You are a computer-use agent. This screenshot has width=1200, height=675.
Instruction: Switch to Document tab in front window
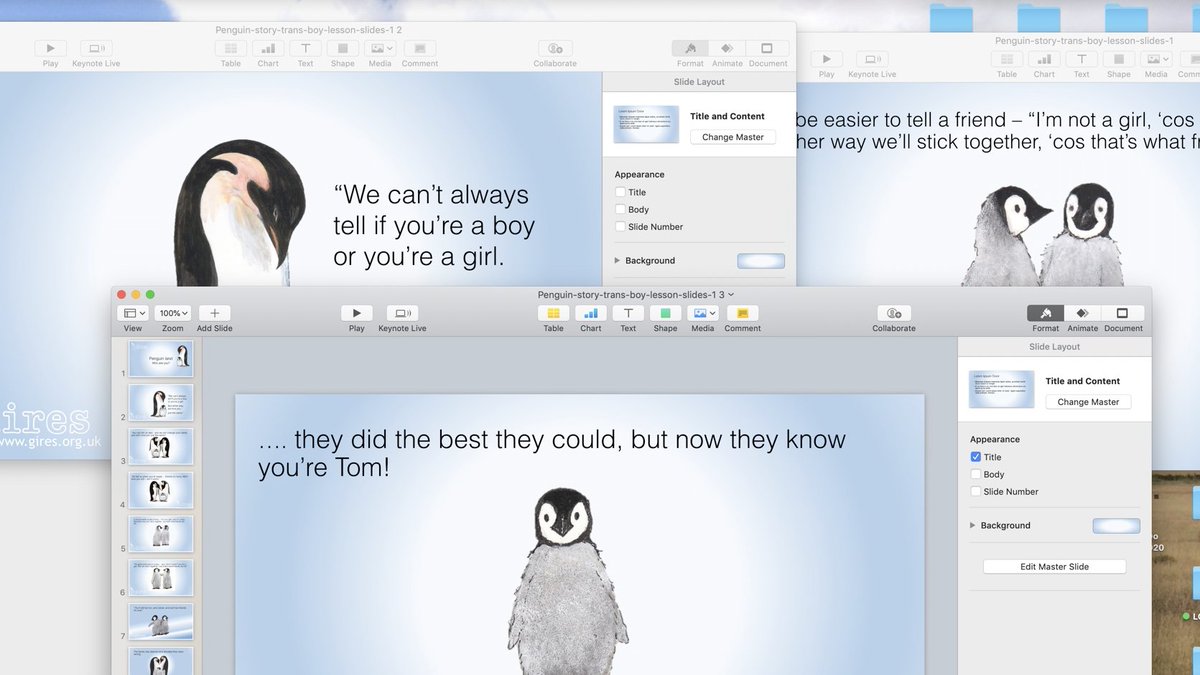coord(1122,313)
